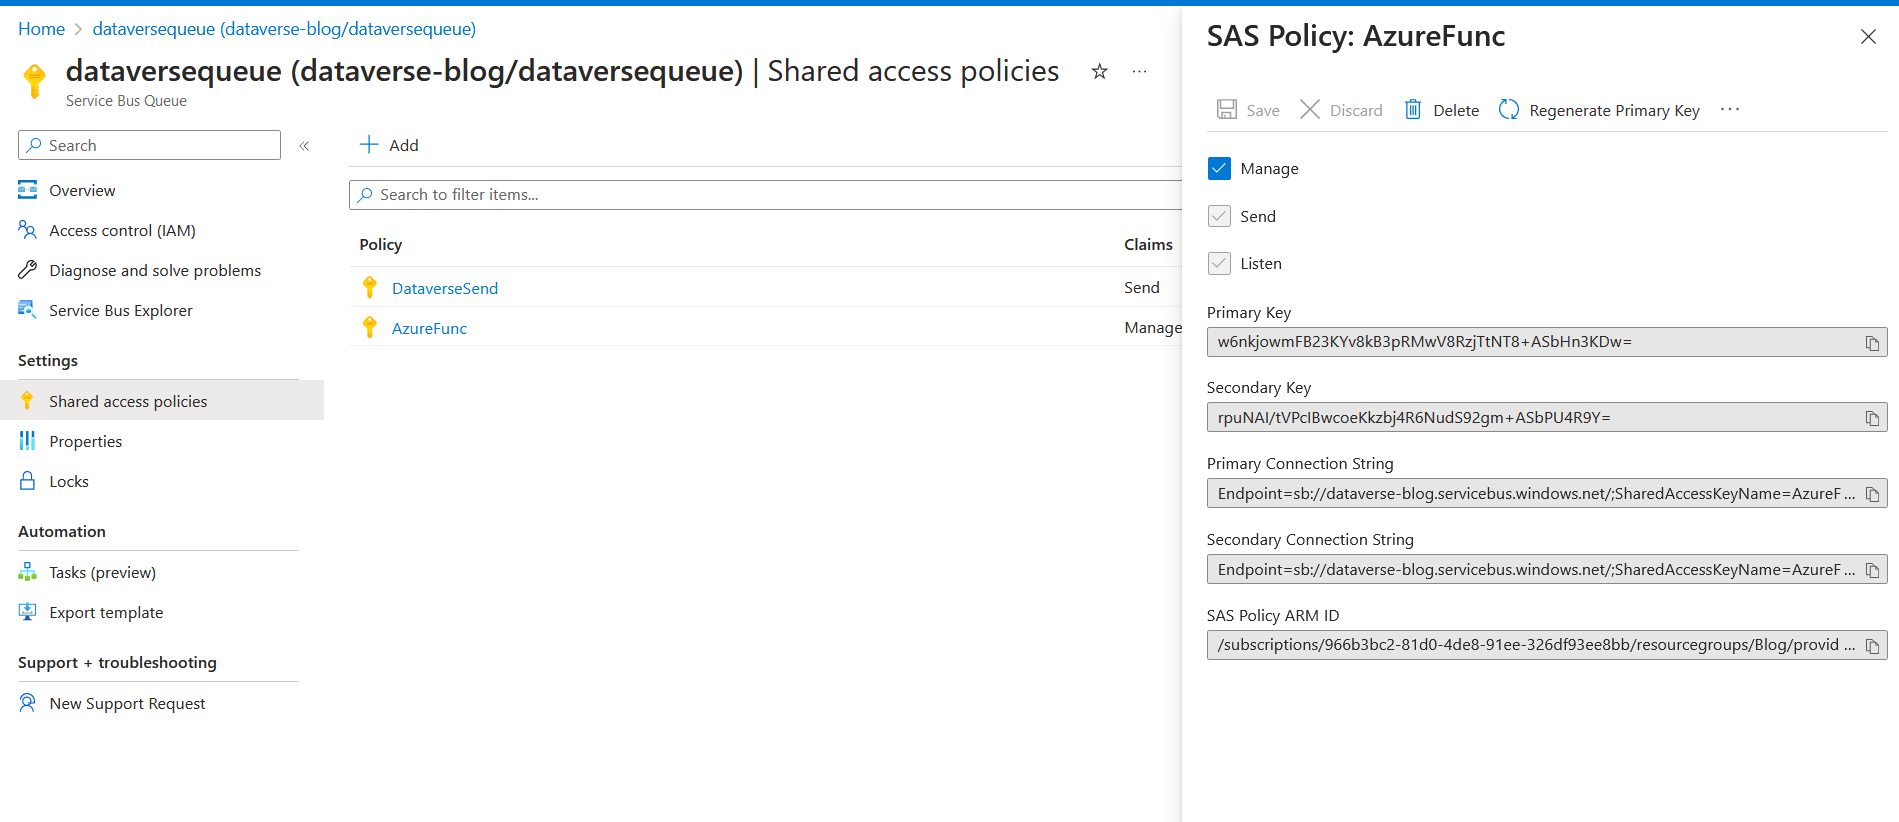The width and height of the screenshot is (1899, 822).
Task: Collapse the left navigation menu
Action: click(x=304, y=146)
